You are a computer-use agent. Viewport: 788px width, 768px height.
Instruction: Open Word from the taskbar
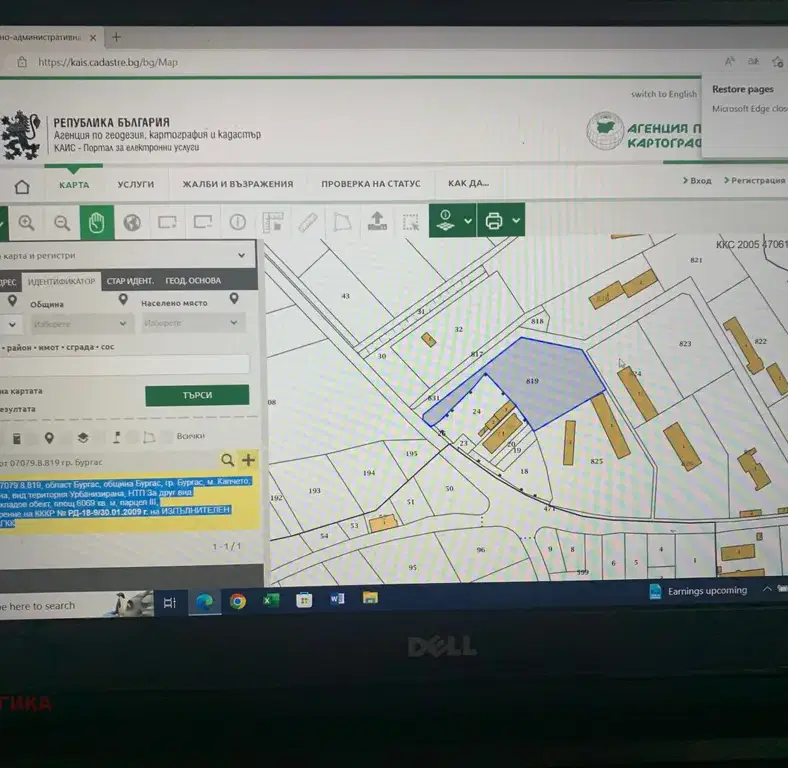tap(337, 599)
